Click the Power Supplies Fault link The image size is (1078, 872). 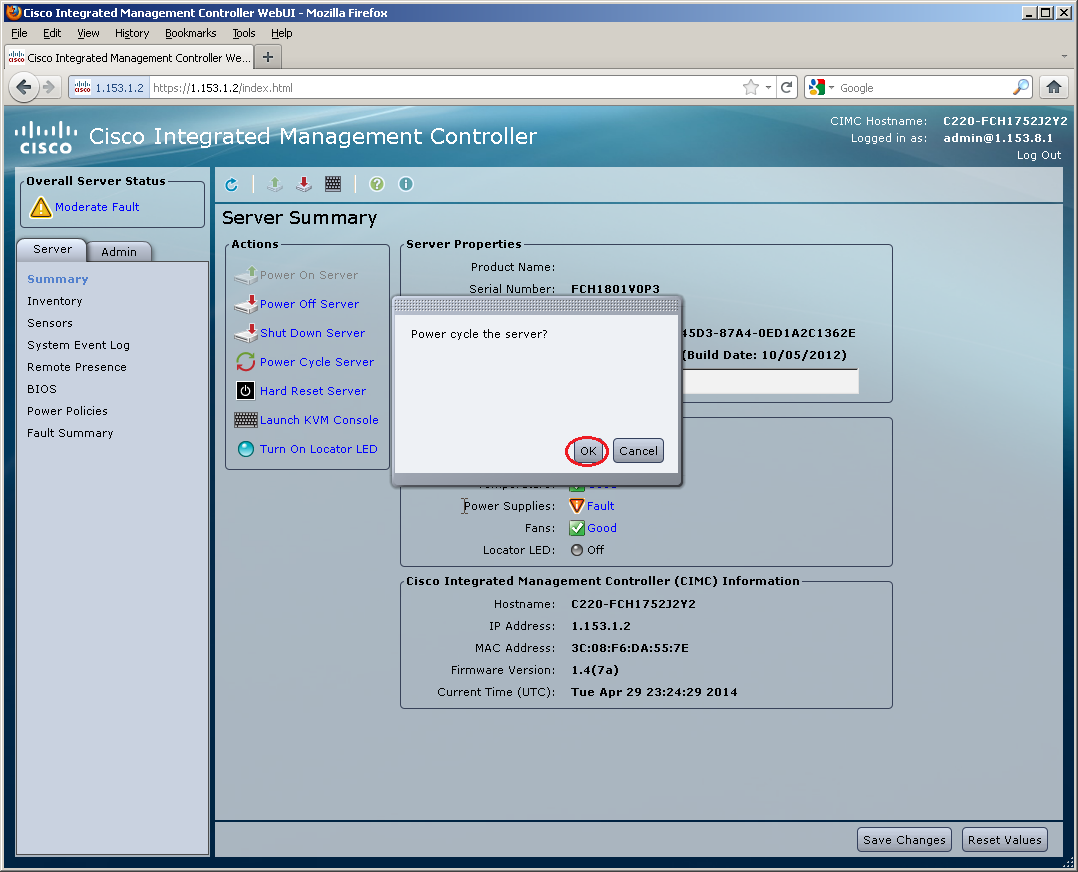tap(600, 506)
